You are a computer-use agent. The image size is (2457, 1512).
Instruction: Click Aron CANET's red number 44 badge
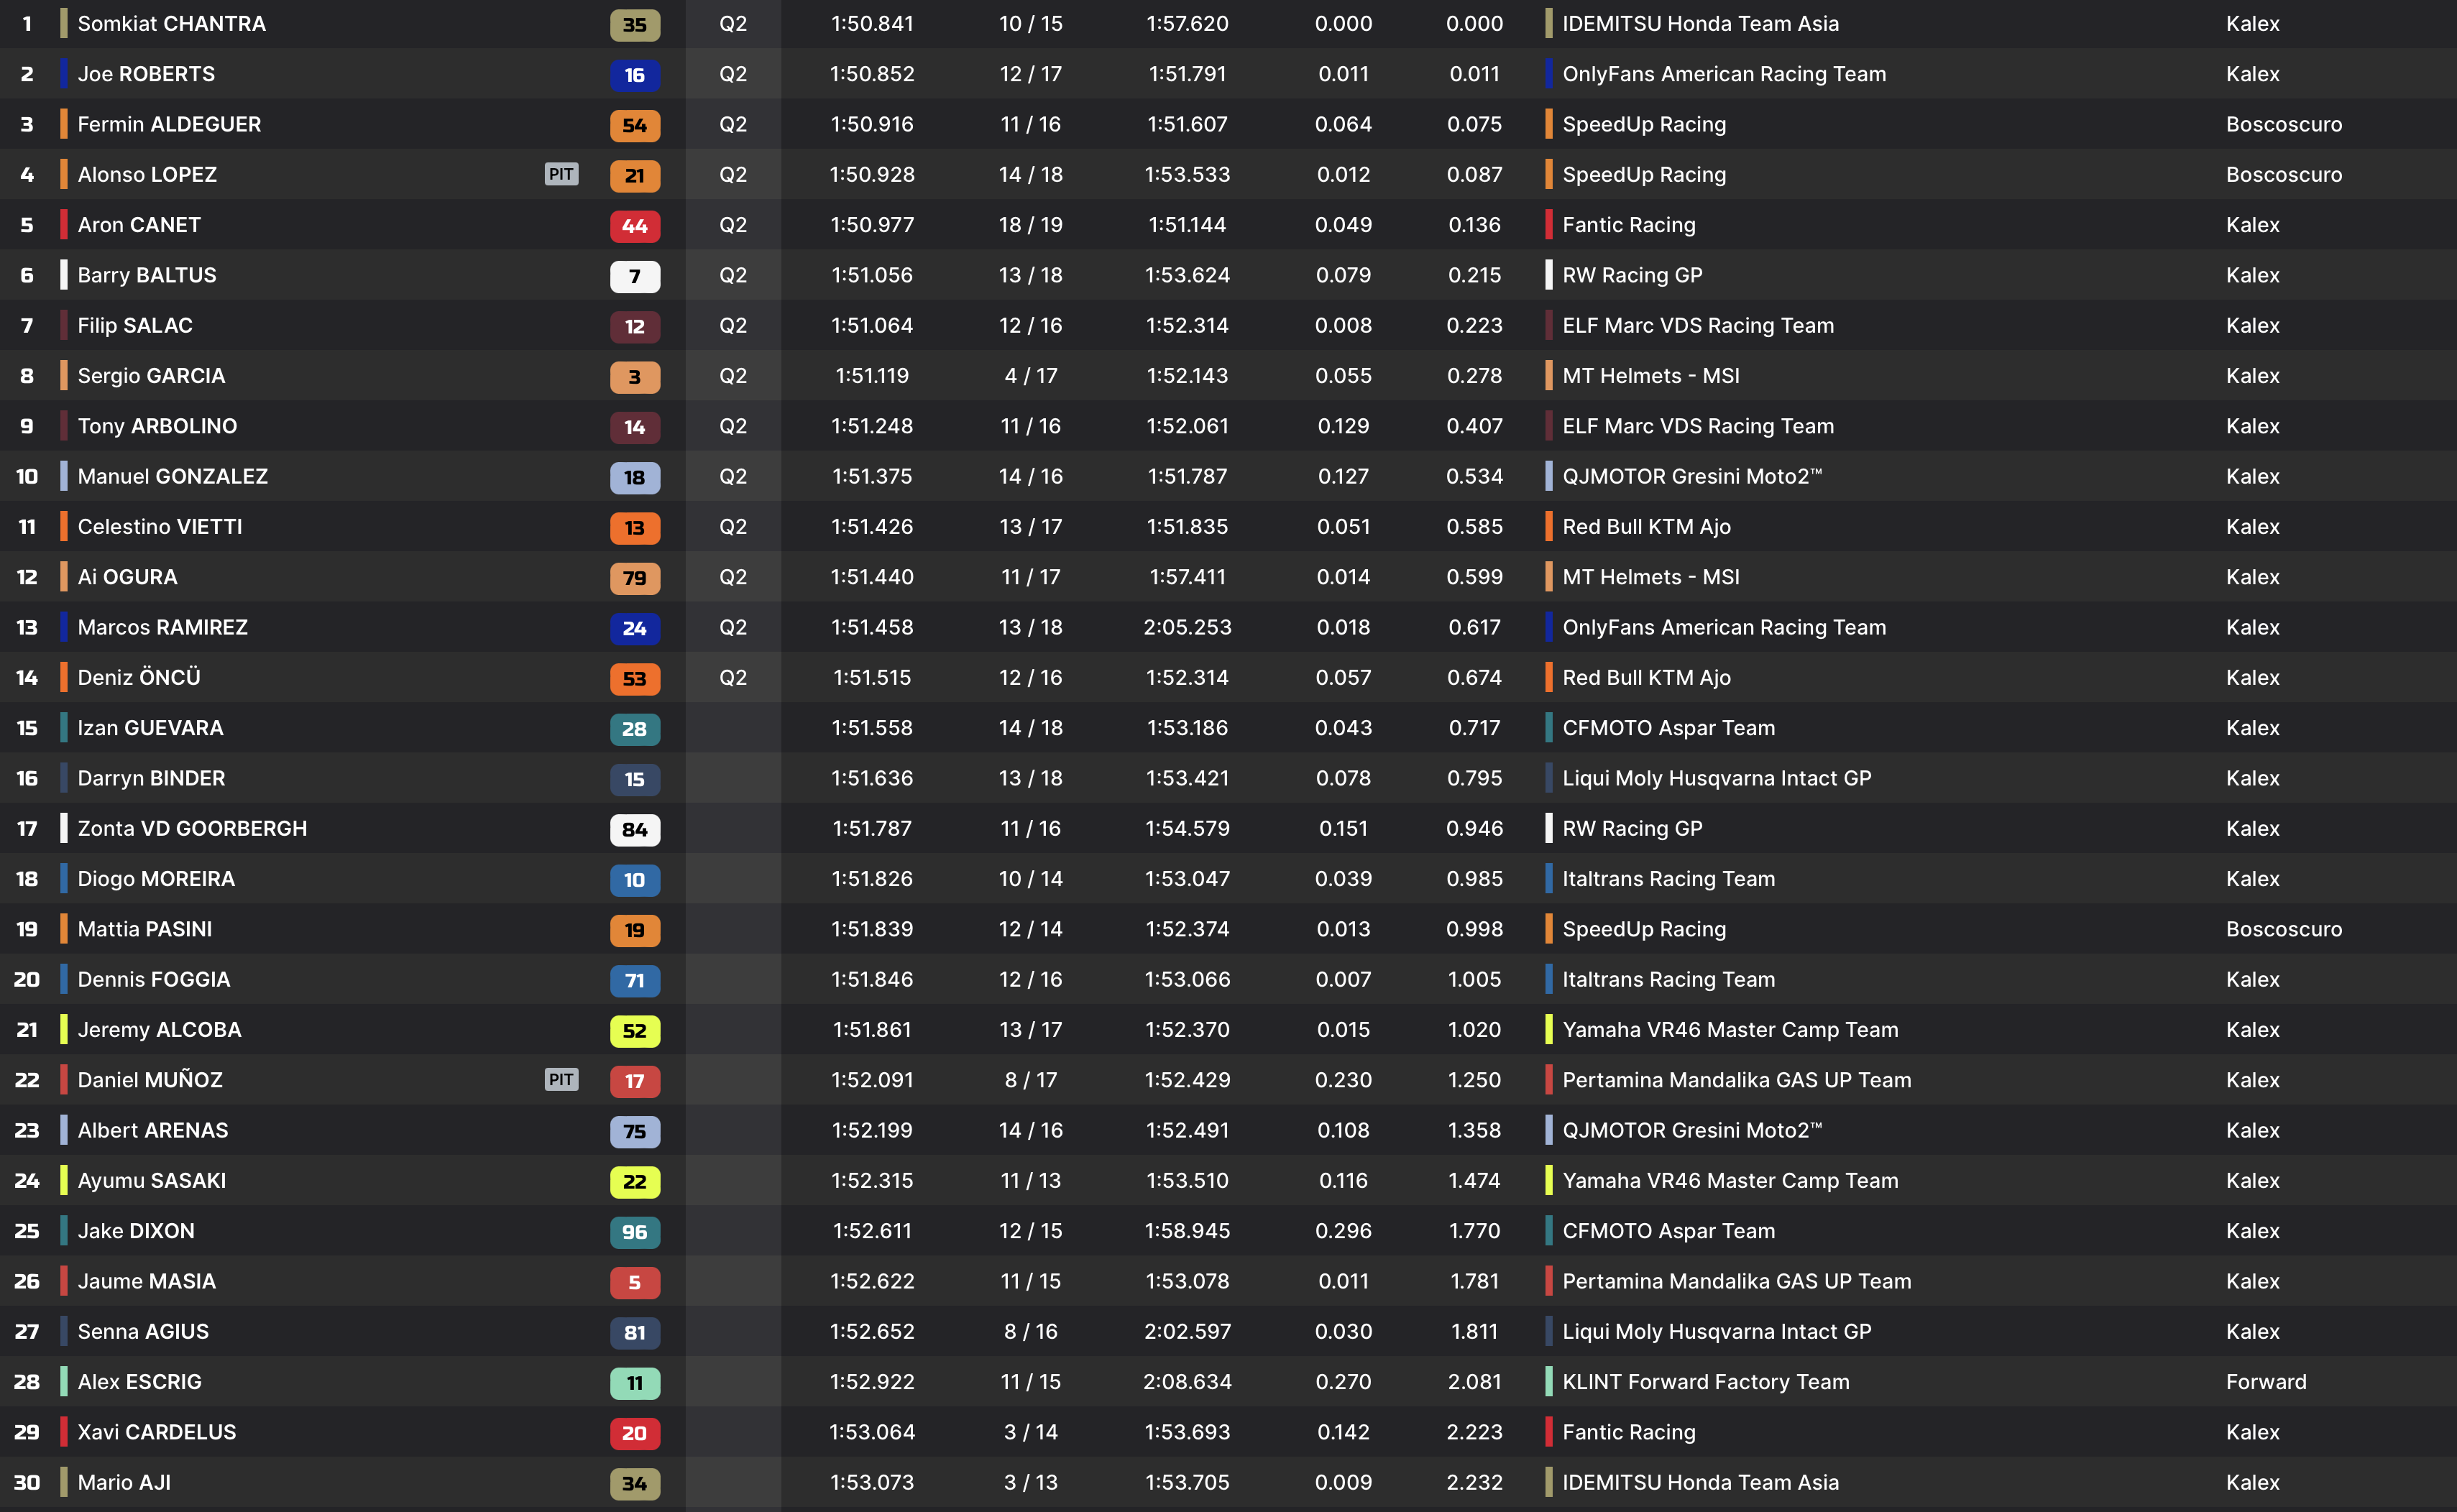(634, 225)
